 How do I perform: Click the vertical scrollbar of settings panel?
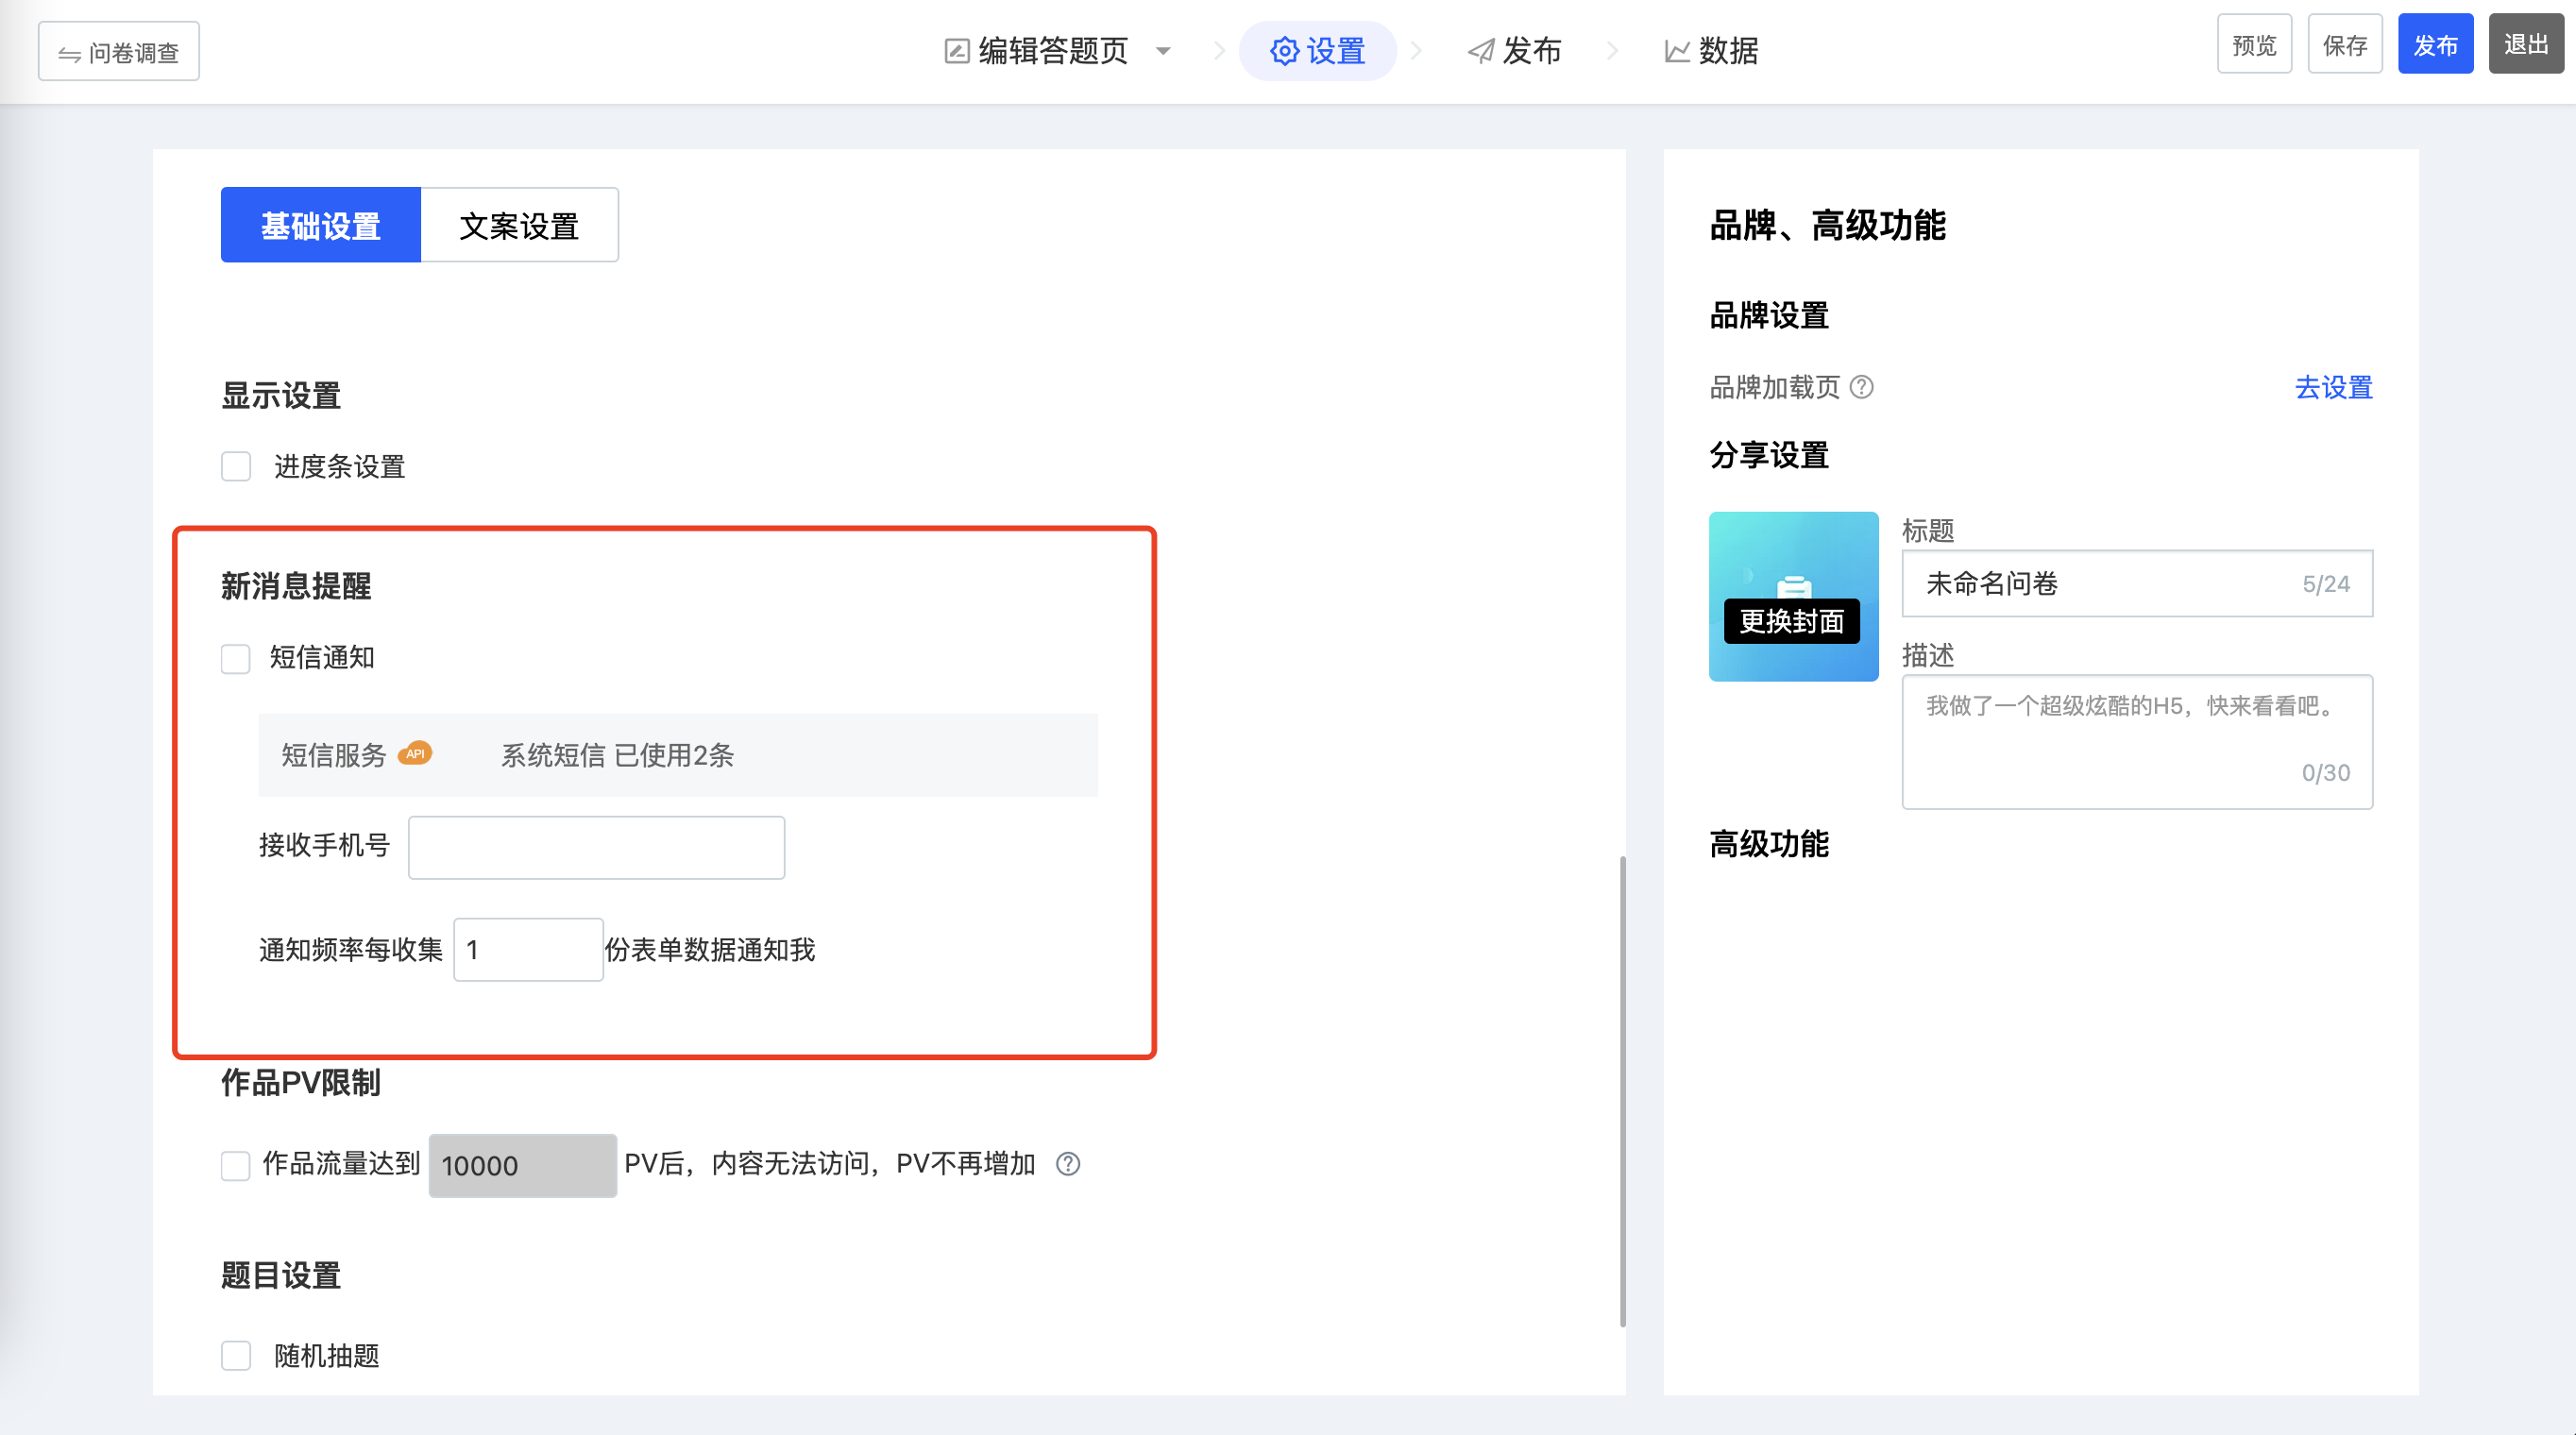1622,1090
